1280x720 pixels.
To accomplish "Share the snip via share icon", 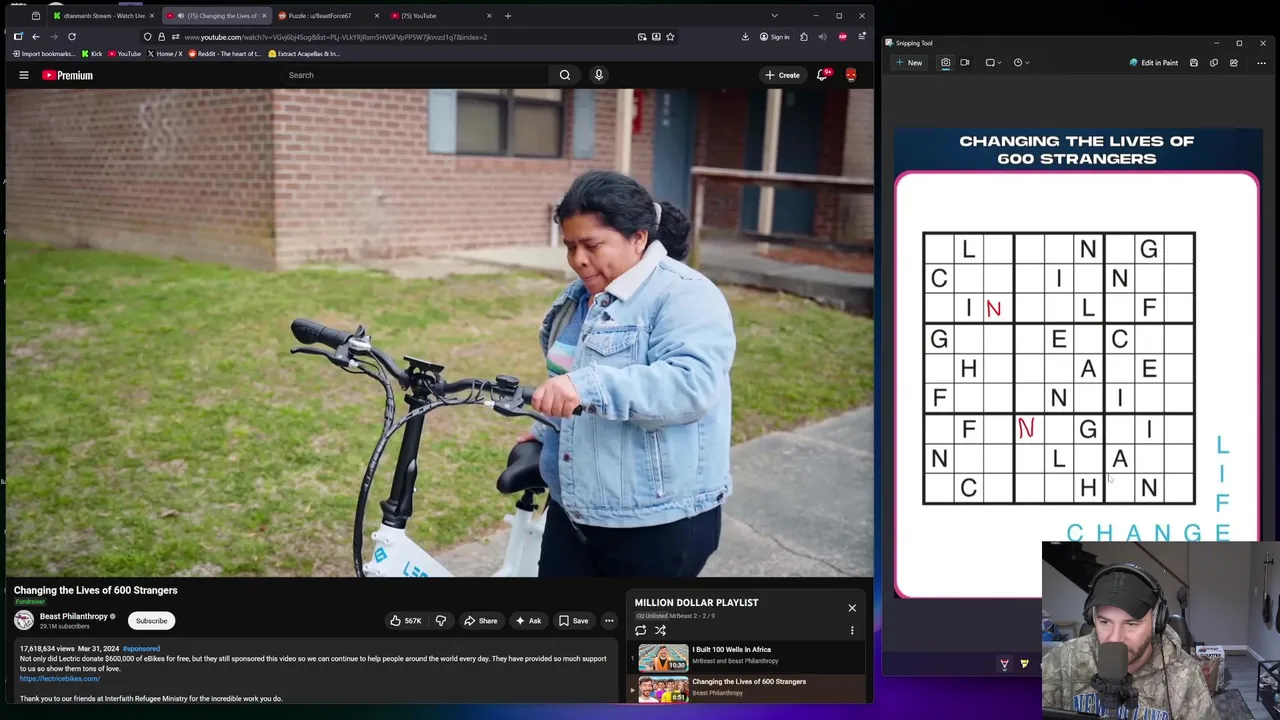I will 1234,62.
